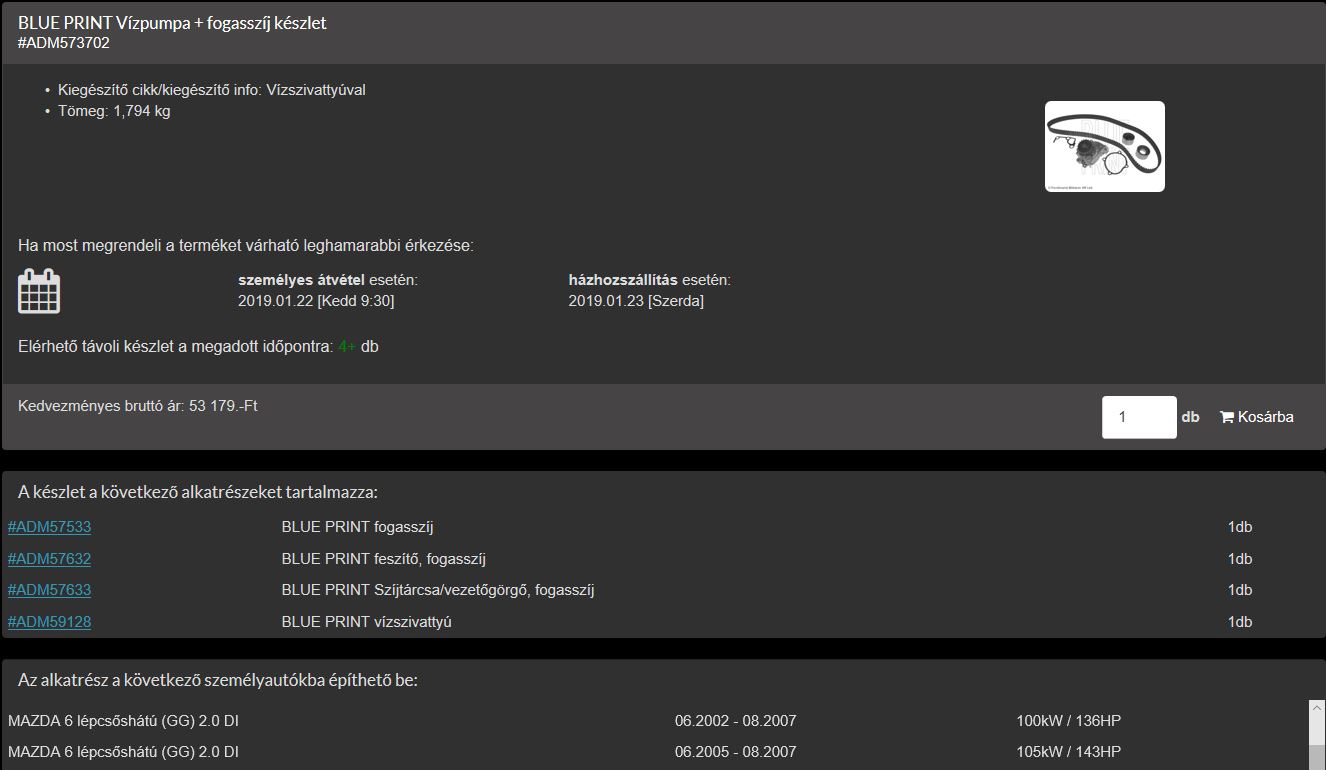Click 'BLUE PRINT Szíjtárcsa/vezetőgörgő, fogasszíj' part name
This screenshot has width=1326, height=770.
click(438, 590)
